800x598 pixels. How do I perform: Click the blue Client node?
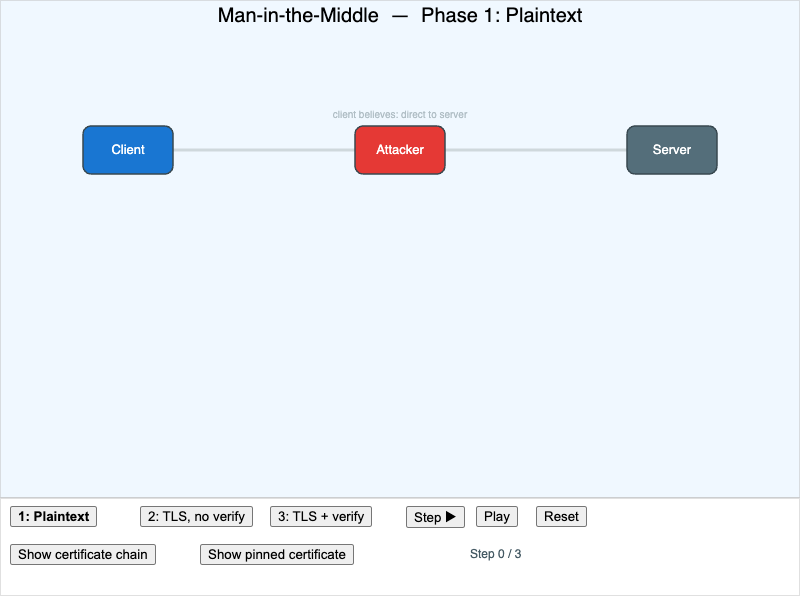[x=128, y=150]
